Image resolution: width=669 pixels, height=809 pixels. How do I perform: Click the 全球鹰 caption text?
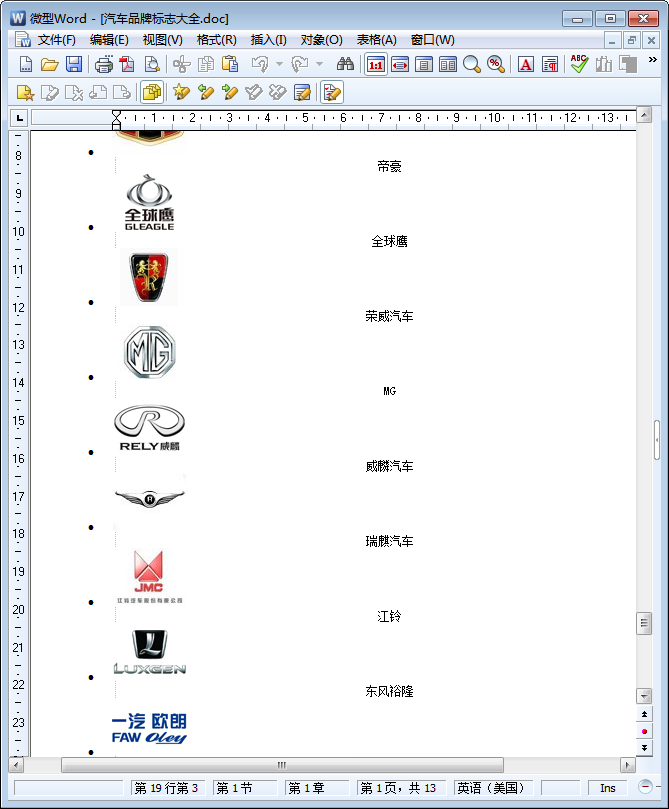tap(389, 241)
